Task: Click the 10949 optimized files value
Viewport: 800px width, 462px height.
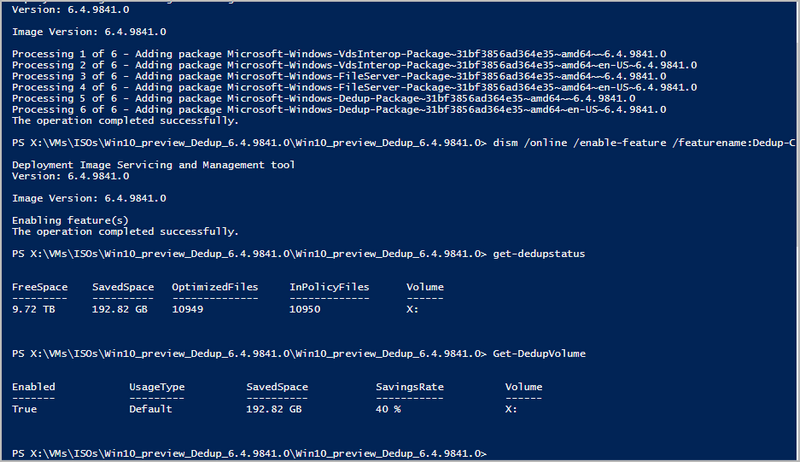Action: 188,309
